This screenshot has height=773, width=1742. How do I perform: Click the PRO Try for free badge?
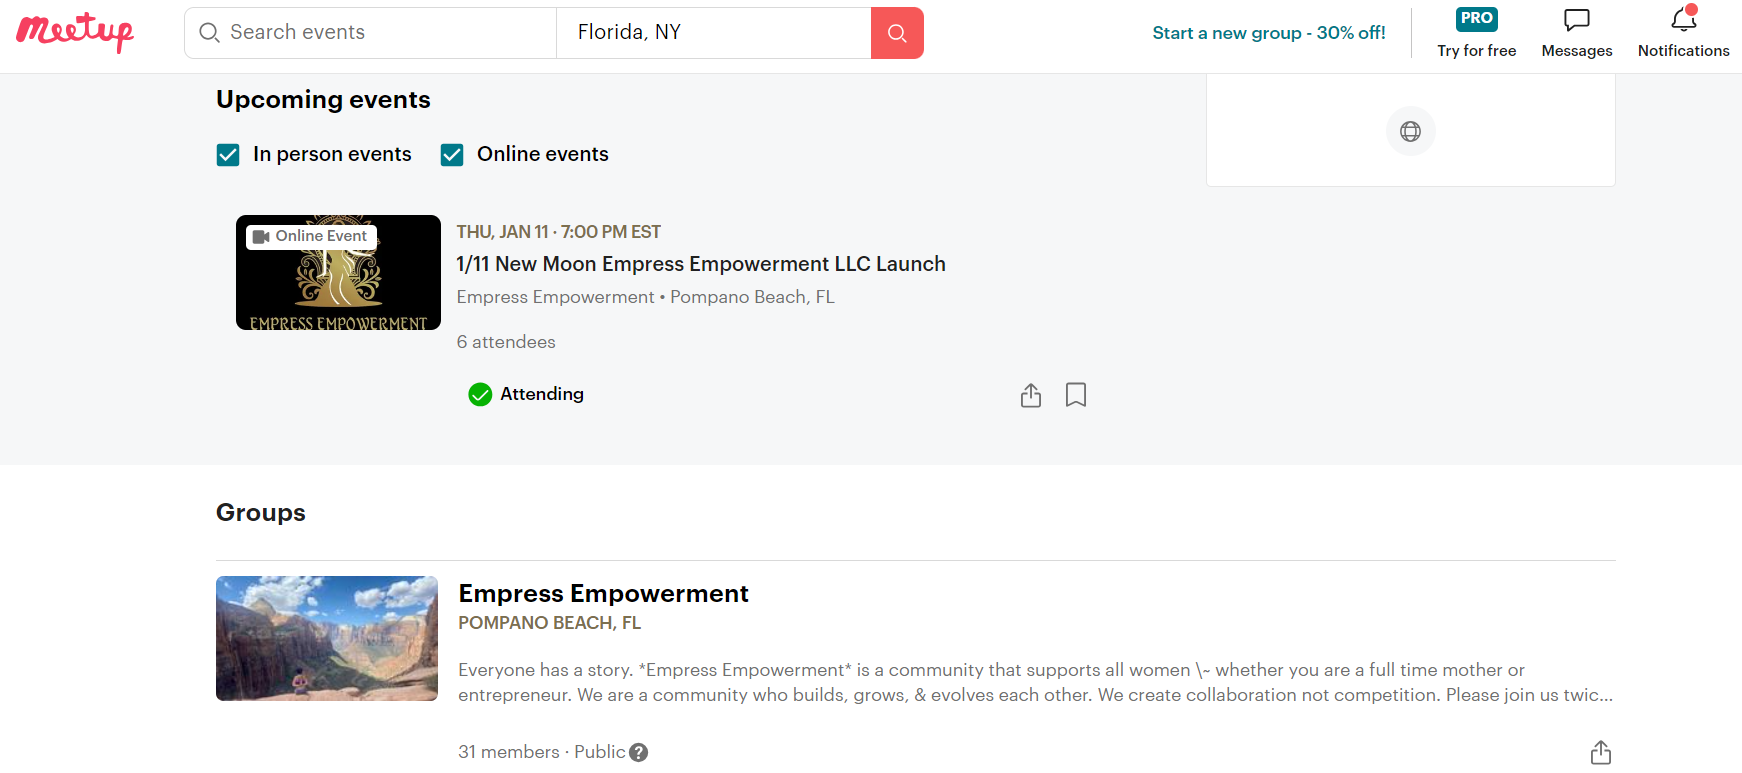[x=1477, y=33]
